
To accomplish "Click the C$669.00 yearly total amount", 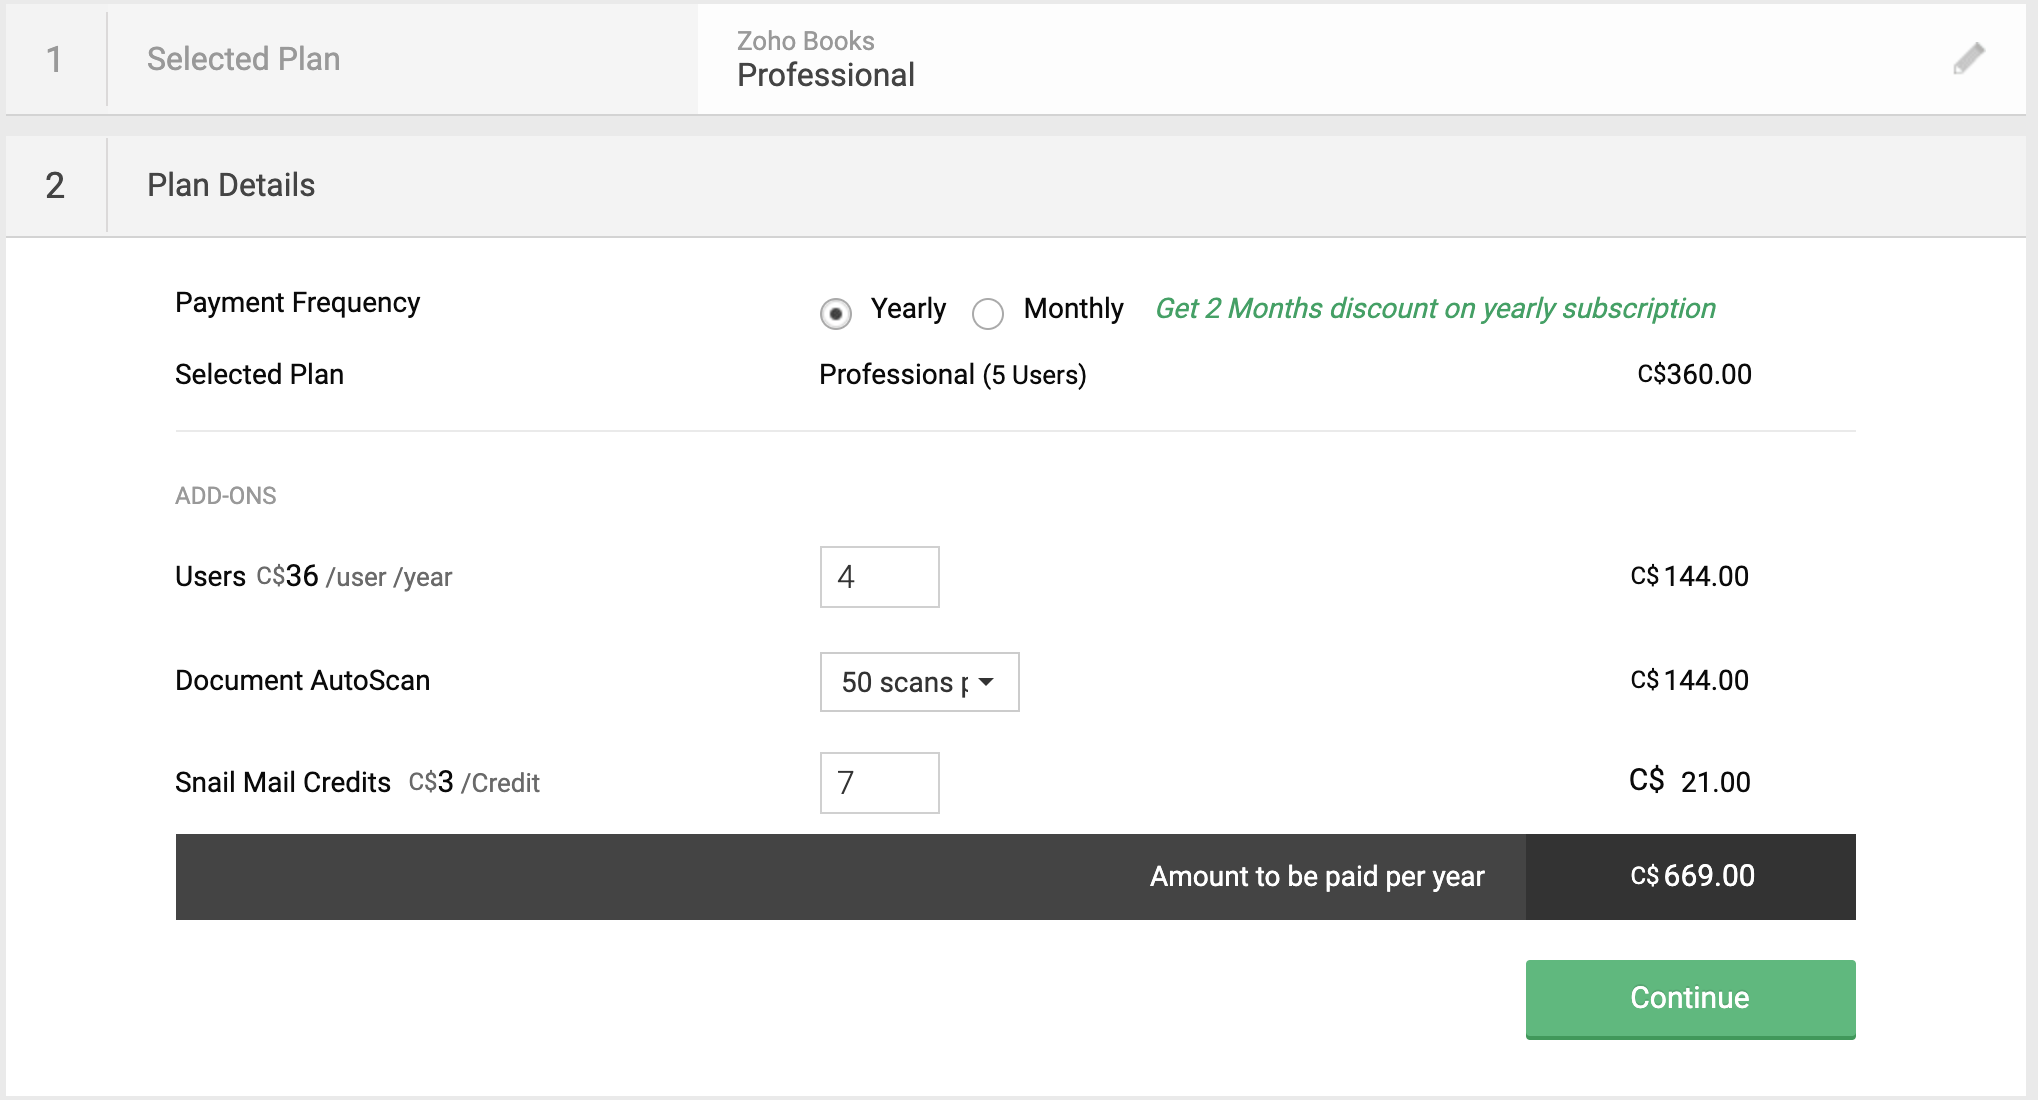I will click(1691, 876).
